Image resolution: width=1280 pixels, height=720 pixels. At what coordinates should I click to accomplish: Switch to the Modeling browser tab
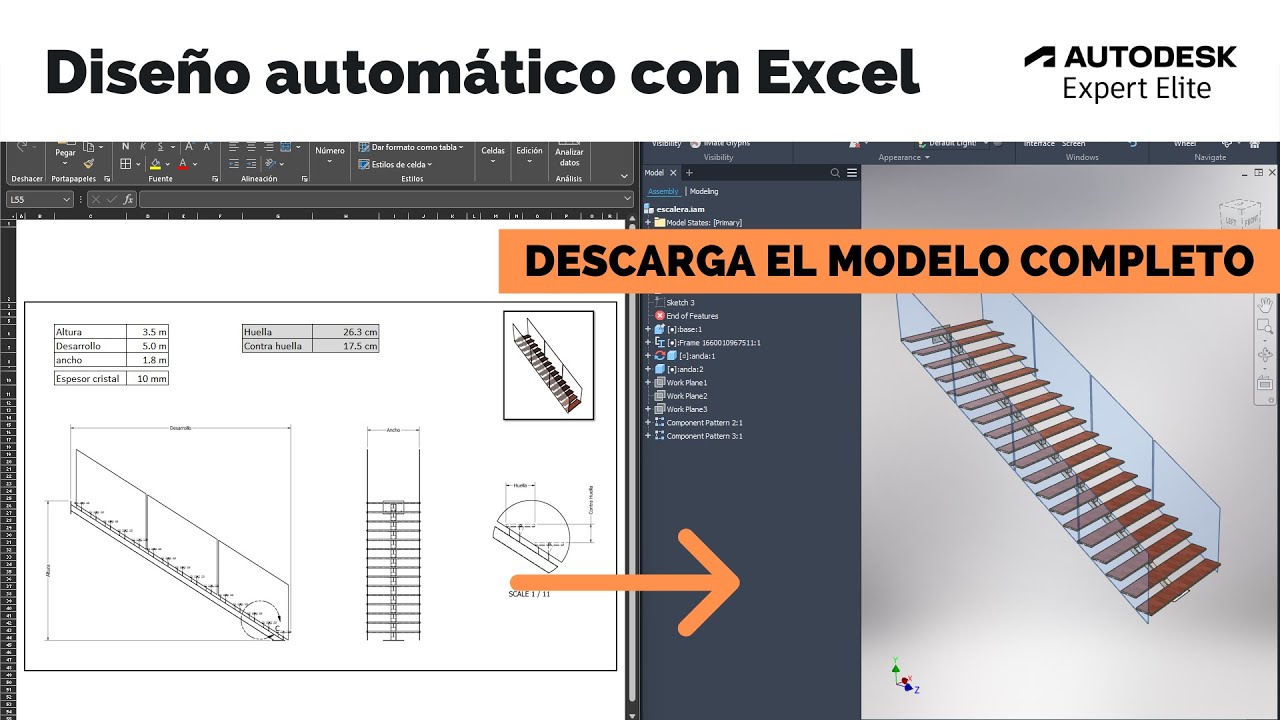[x=704, y=191]
